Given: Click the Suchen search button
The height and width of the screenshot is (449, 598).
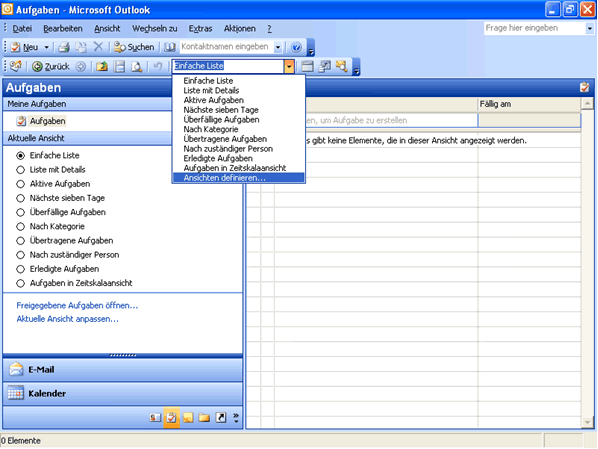Looking at the screenshot, I should pos(134,47).
